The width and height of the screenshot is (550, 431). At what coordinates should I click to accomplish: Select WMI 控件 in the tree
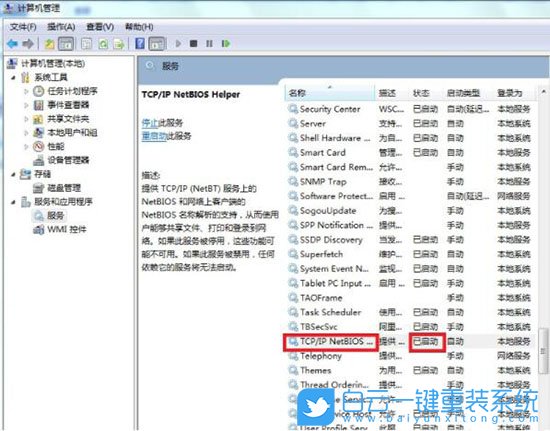tap(67, 229)
